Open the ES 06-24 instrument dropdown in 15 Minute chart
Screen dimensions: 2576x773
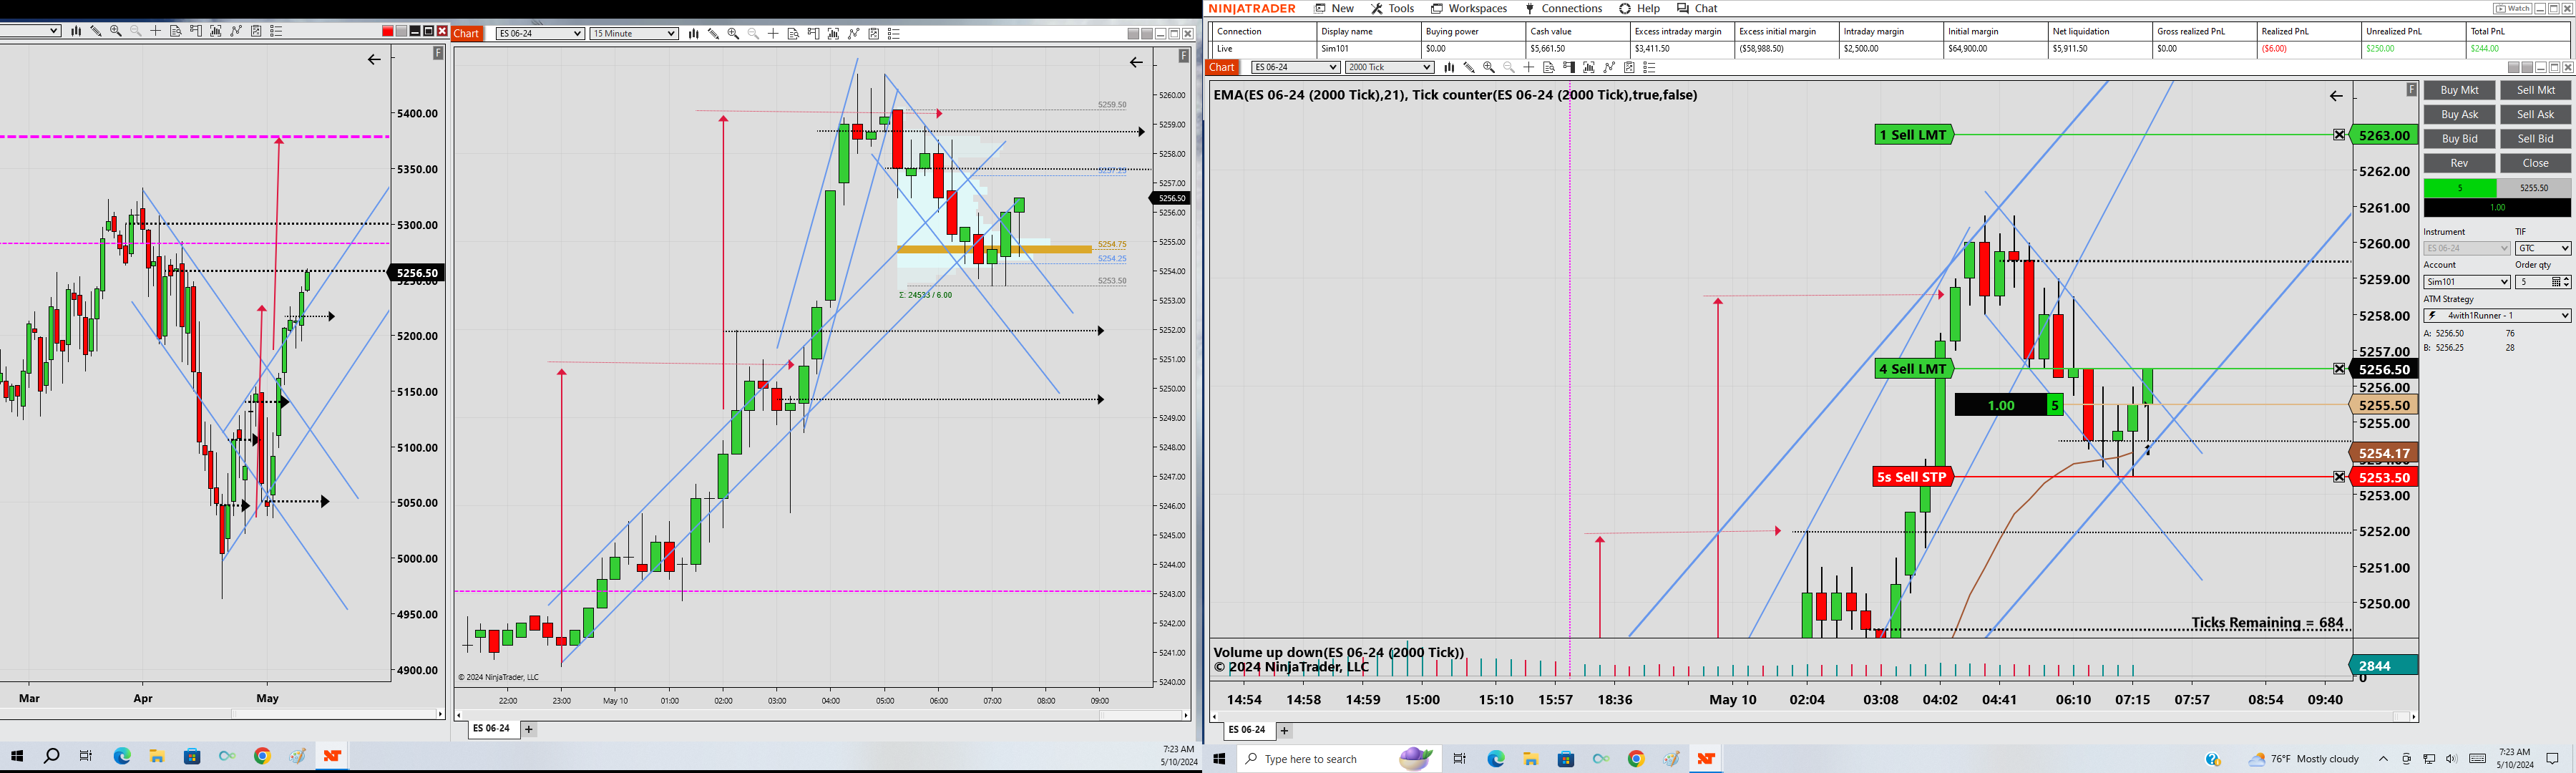[540, 33]
